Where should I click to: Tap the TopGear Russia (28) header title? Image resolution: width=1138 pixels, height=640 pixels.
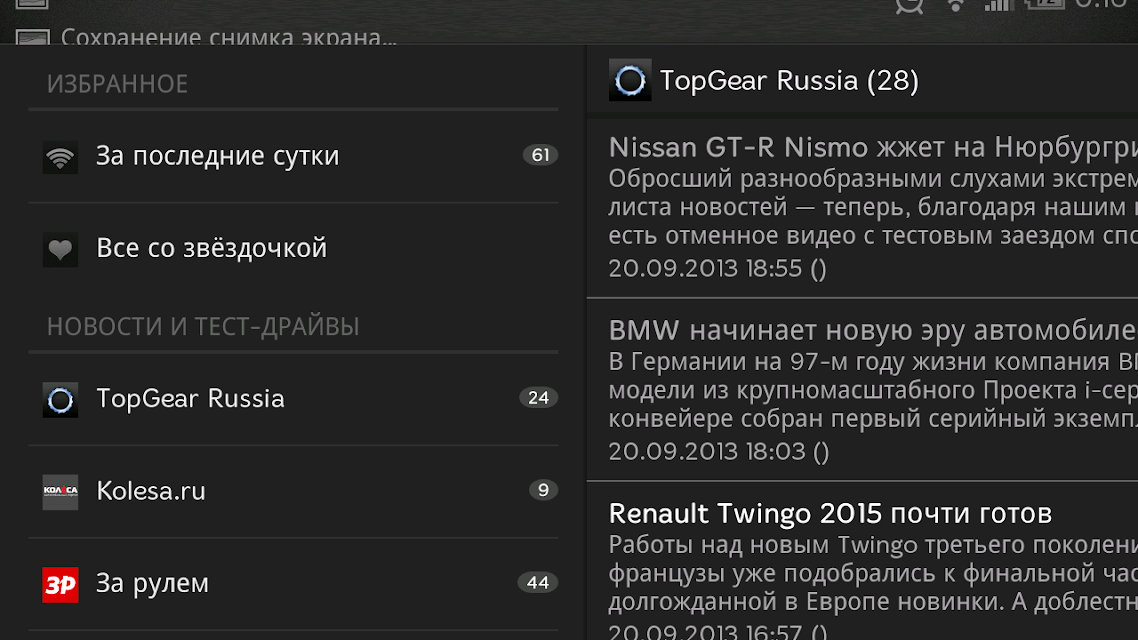(789, 81)
